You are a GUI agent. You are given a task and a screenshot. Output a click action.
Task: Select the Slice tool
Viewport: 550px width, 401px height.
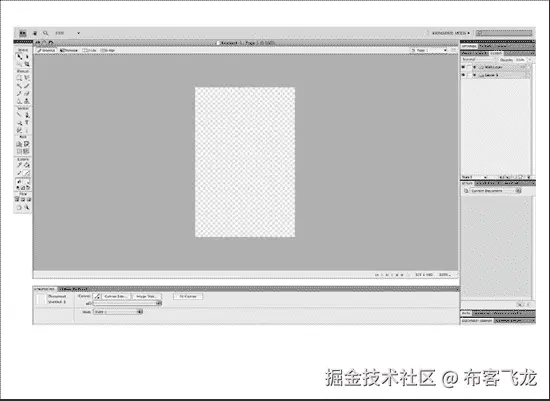27,143
